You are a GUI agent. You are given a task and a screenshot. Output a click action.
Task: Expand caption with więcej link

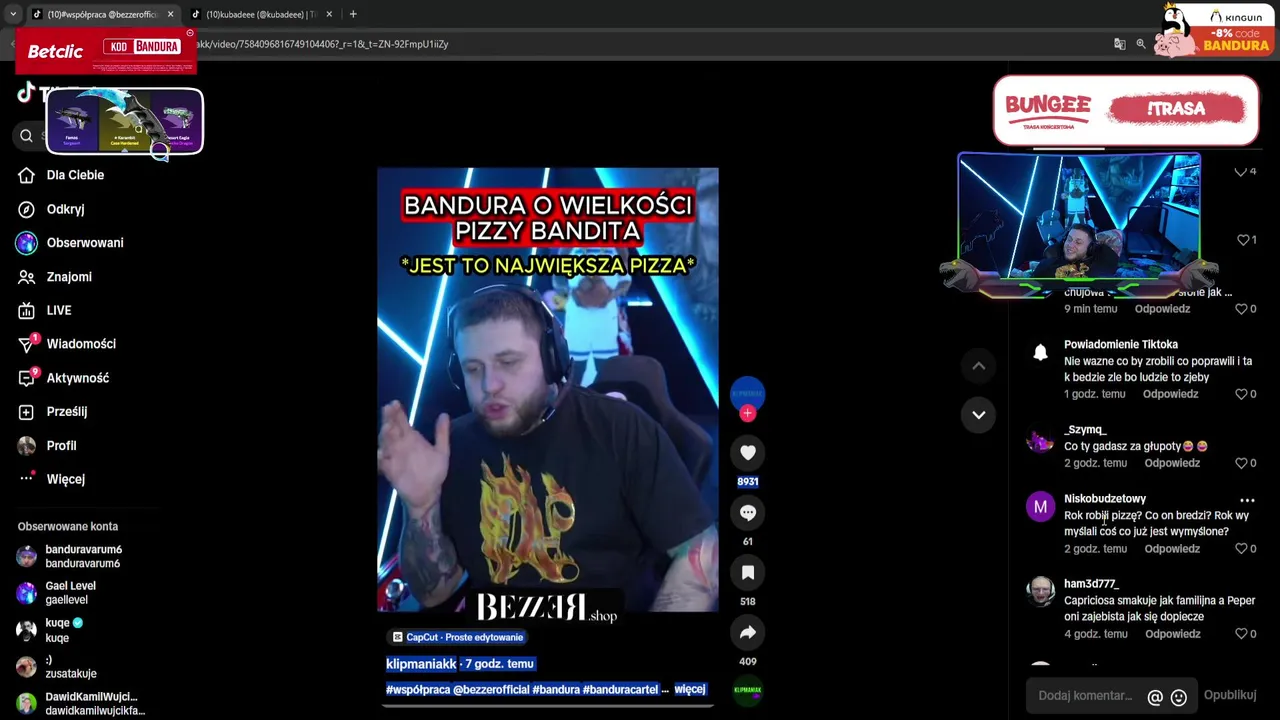(x=690, y=689)
